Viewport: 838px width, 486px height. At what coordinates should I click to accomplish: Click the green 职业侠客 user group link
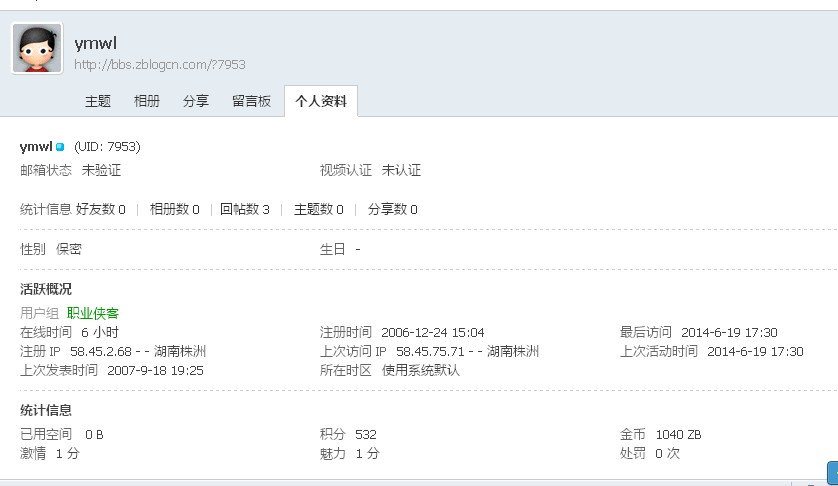coord(93,313)
